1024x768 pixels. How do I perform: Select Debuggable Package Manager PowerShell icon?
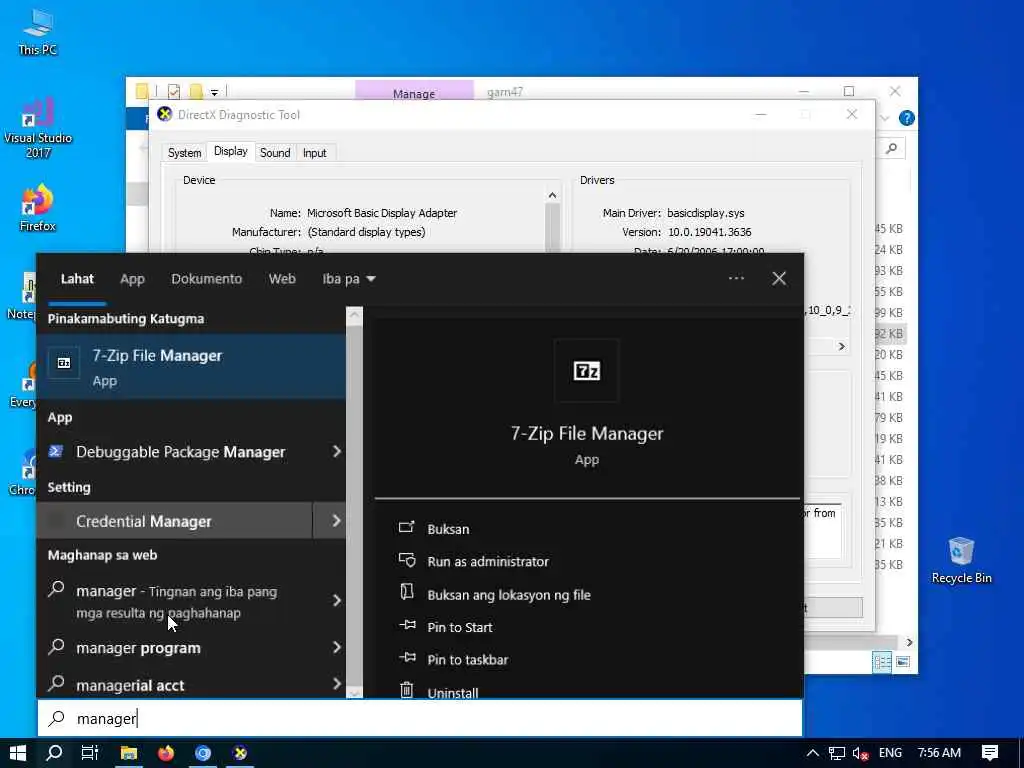[x=56, y=451]
